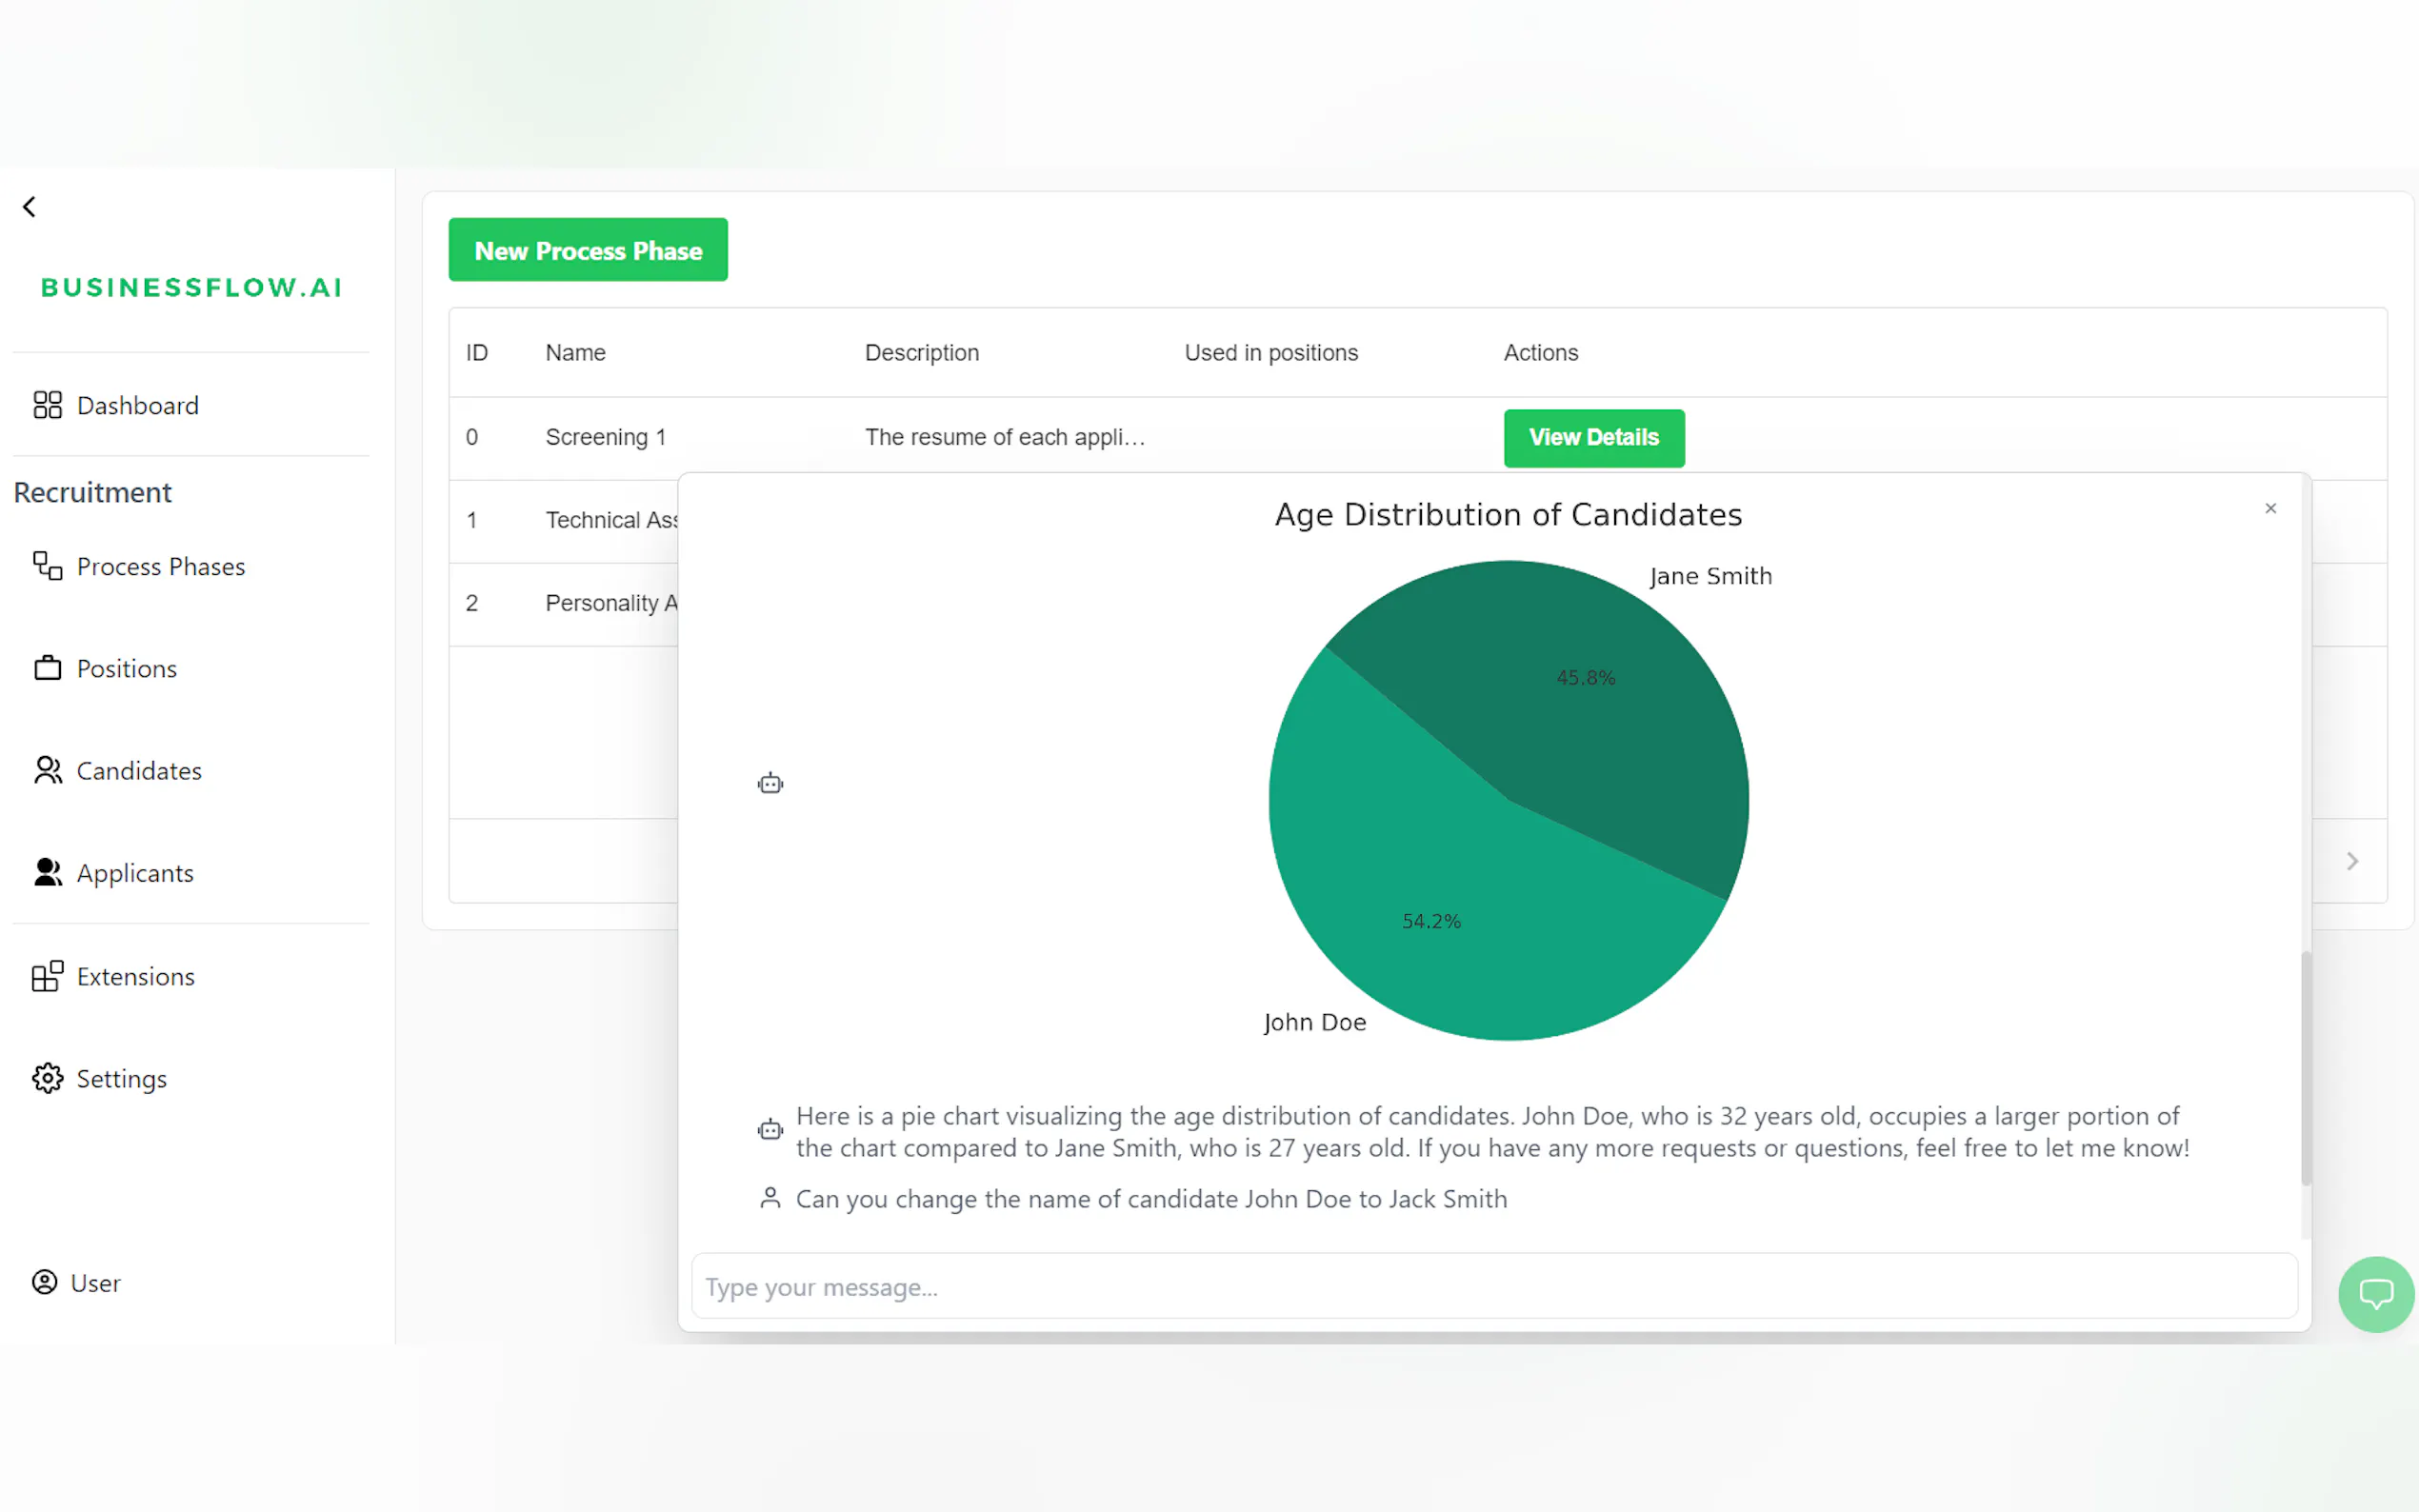Close the chat popup panel
The height and width of the screenshot is (1512, 2419).
tap(2270, 508)
